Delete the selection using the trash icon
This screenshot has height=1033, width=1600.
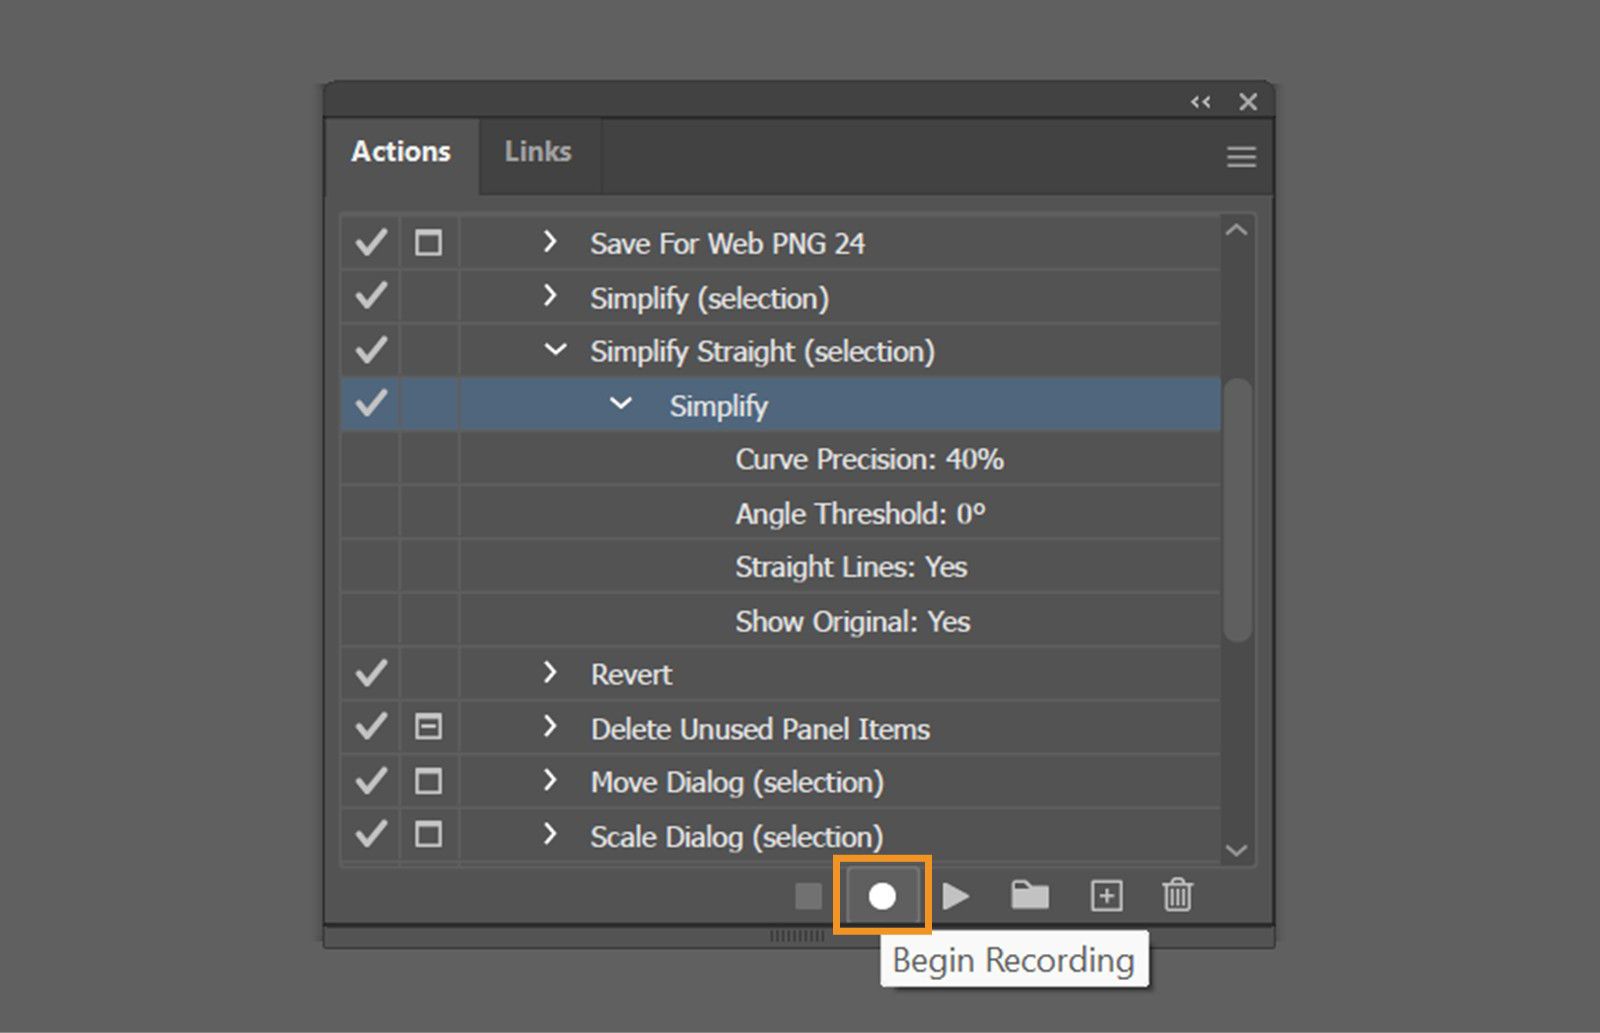(1178, 896)
